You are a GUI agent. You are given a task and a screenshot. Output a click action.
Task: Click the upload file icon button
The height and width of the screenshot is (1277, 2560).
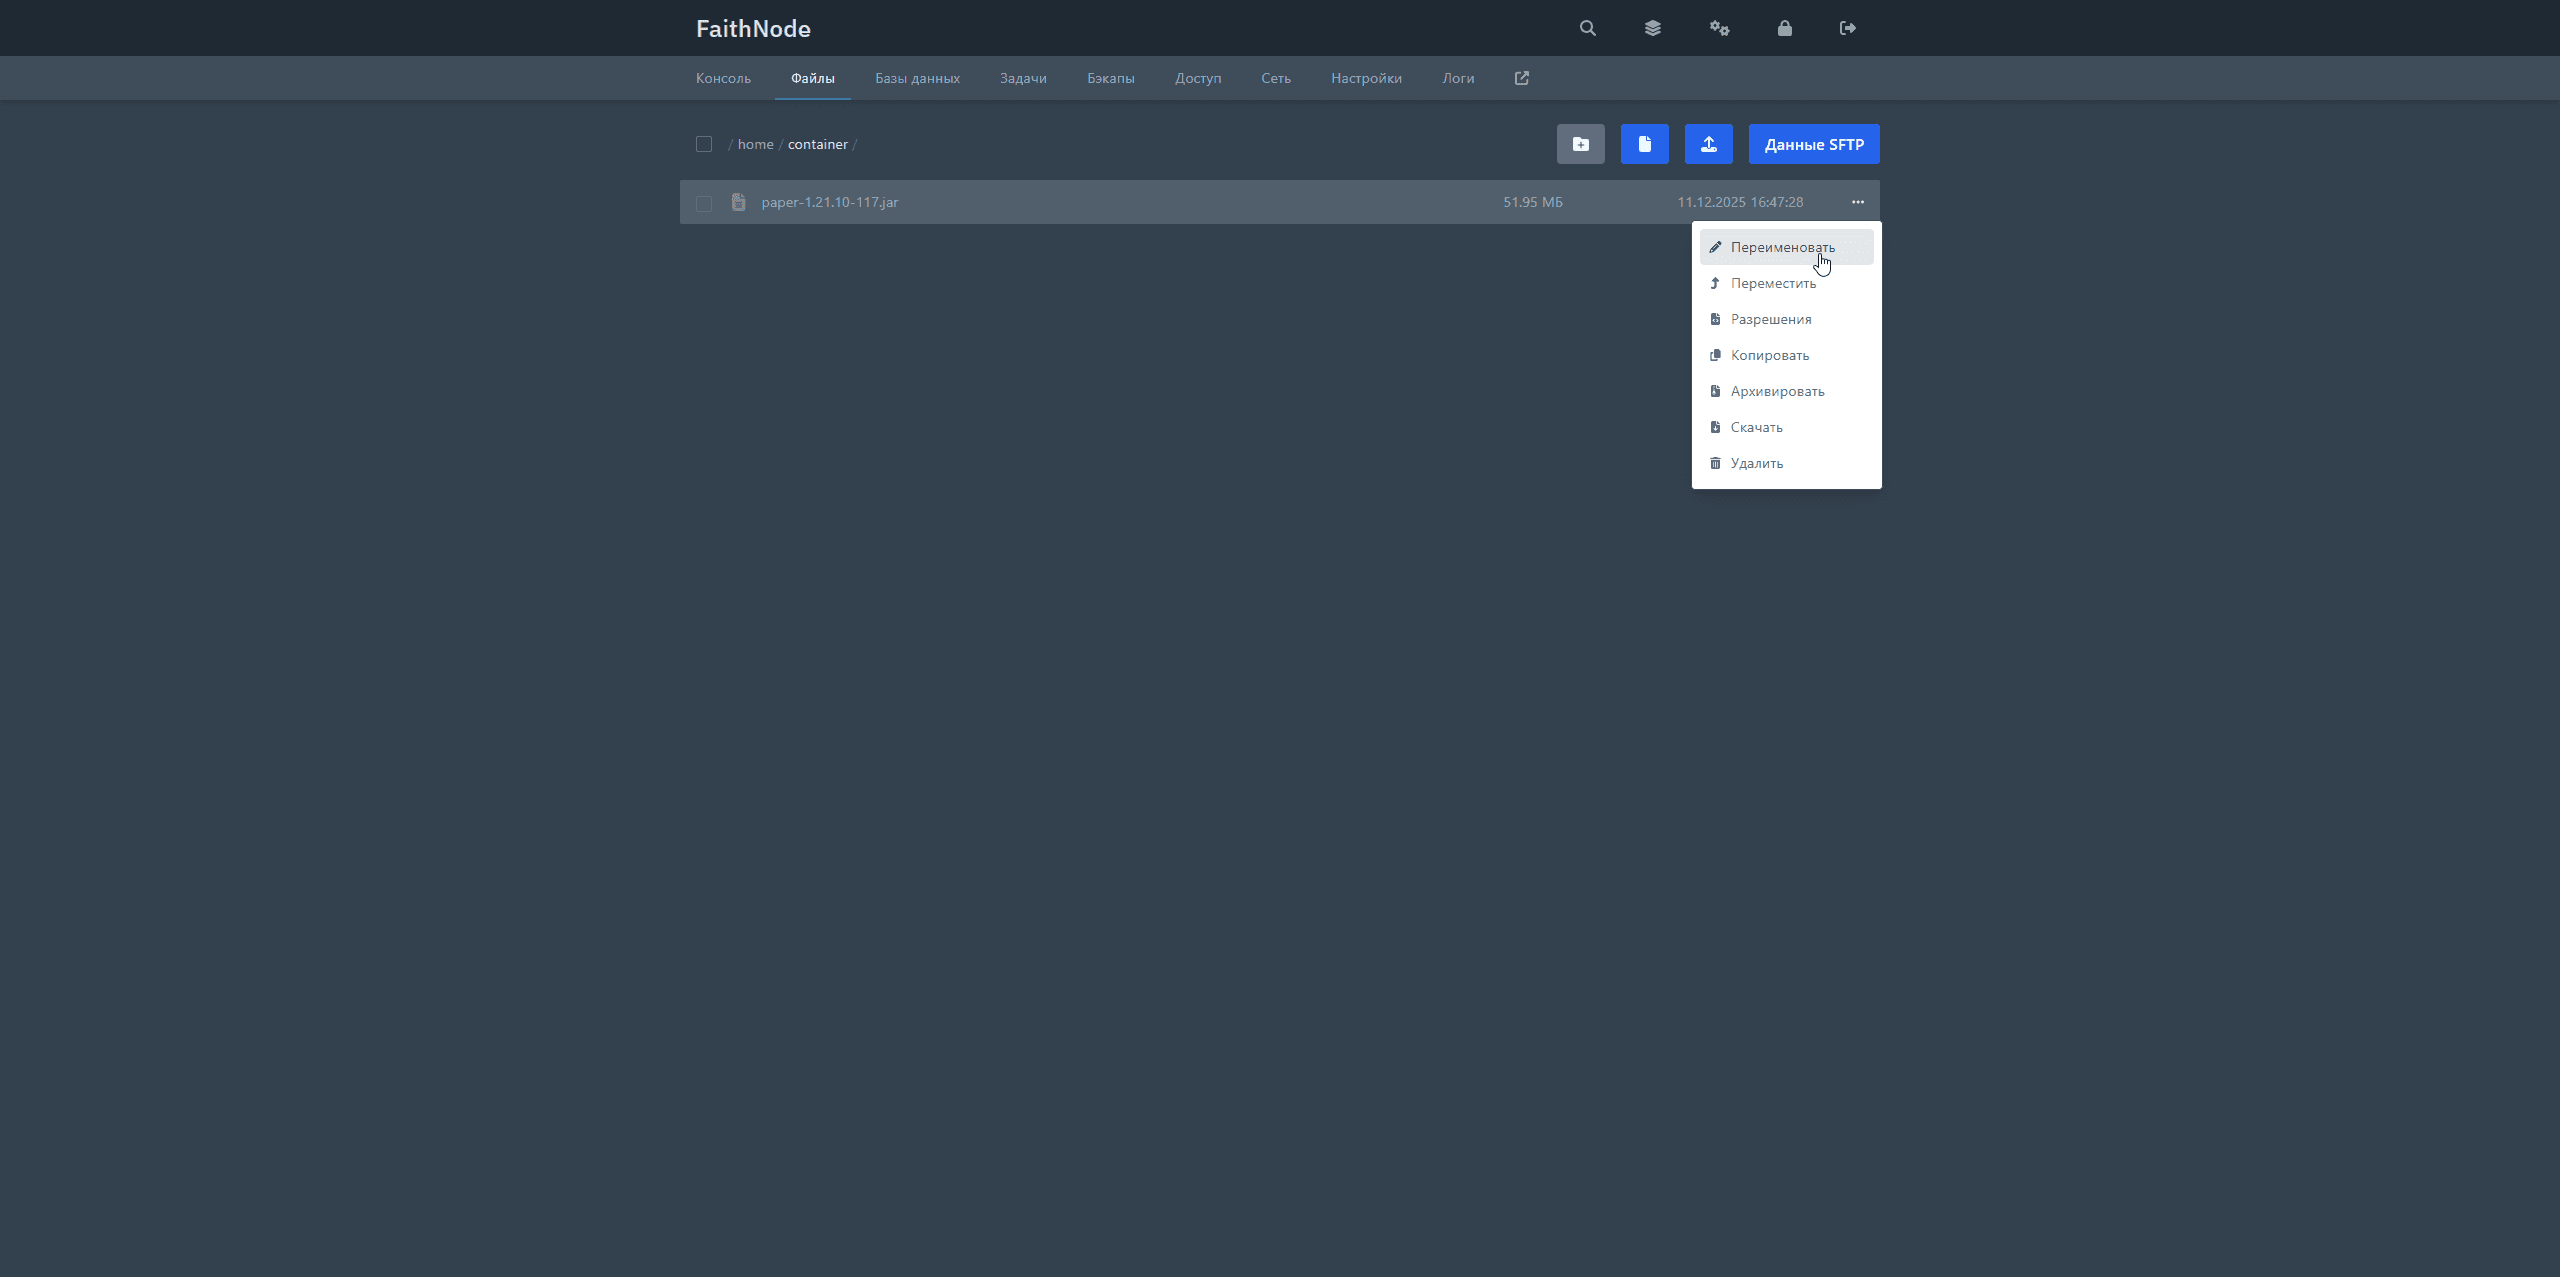(x=1708, y=144)
